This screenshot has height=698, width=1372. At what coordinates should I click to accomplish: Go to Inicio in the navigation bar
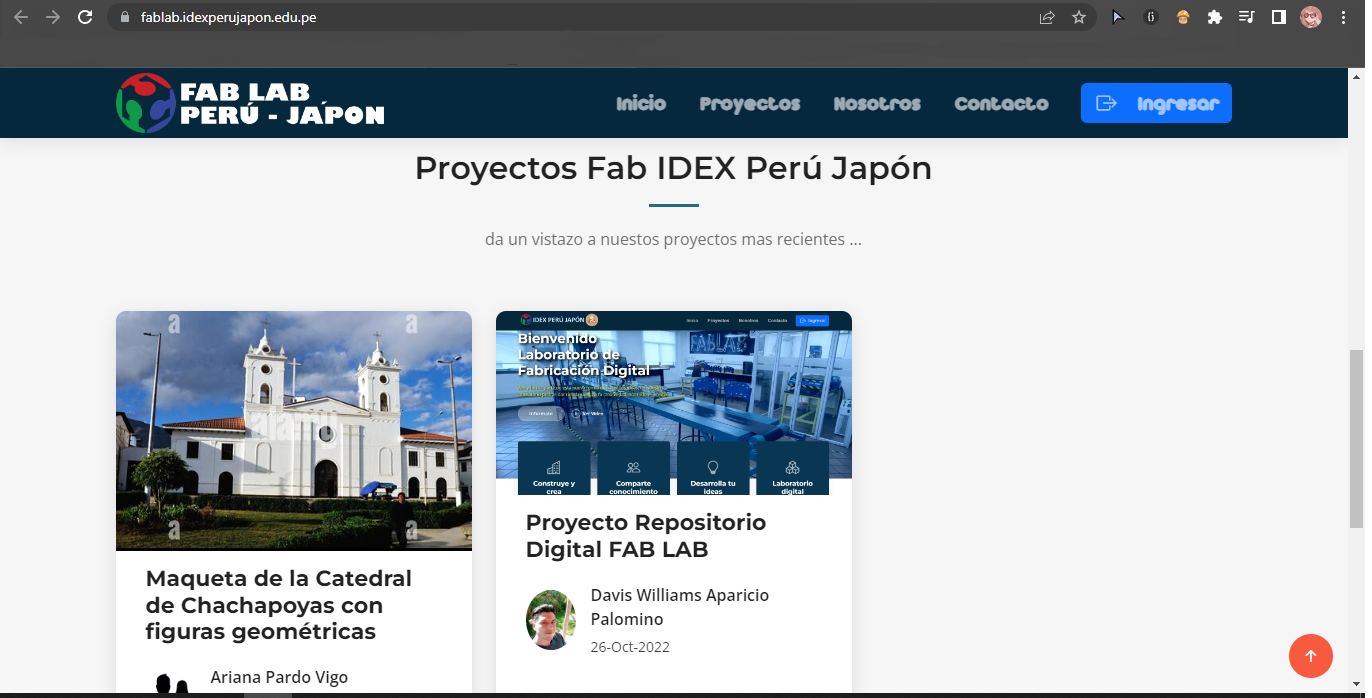click(x=640, y=104)
